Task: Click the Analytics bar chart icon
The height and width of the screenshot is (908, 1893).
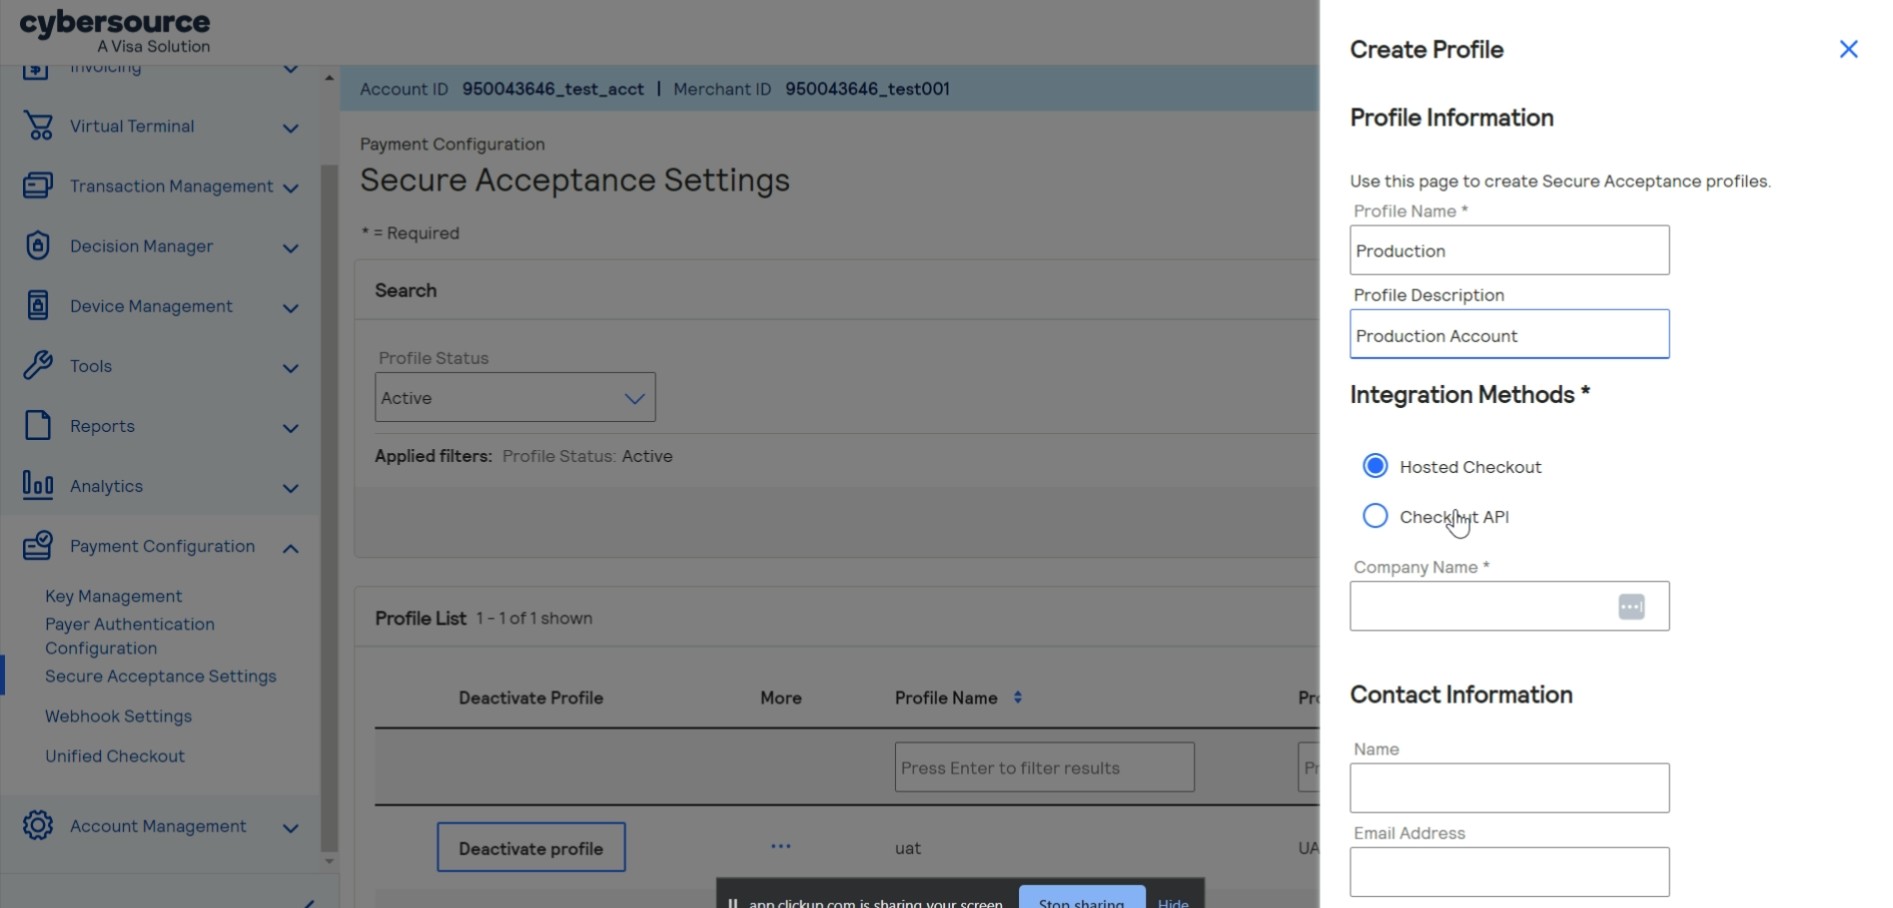Action: 38,486
